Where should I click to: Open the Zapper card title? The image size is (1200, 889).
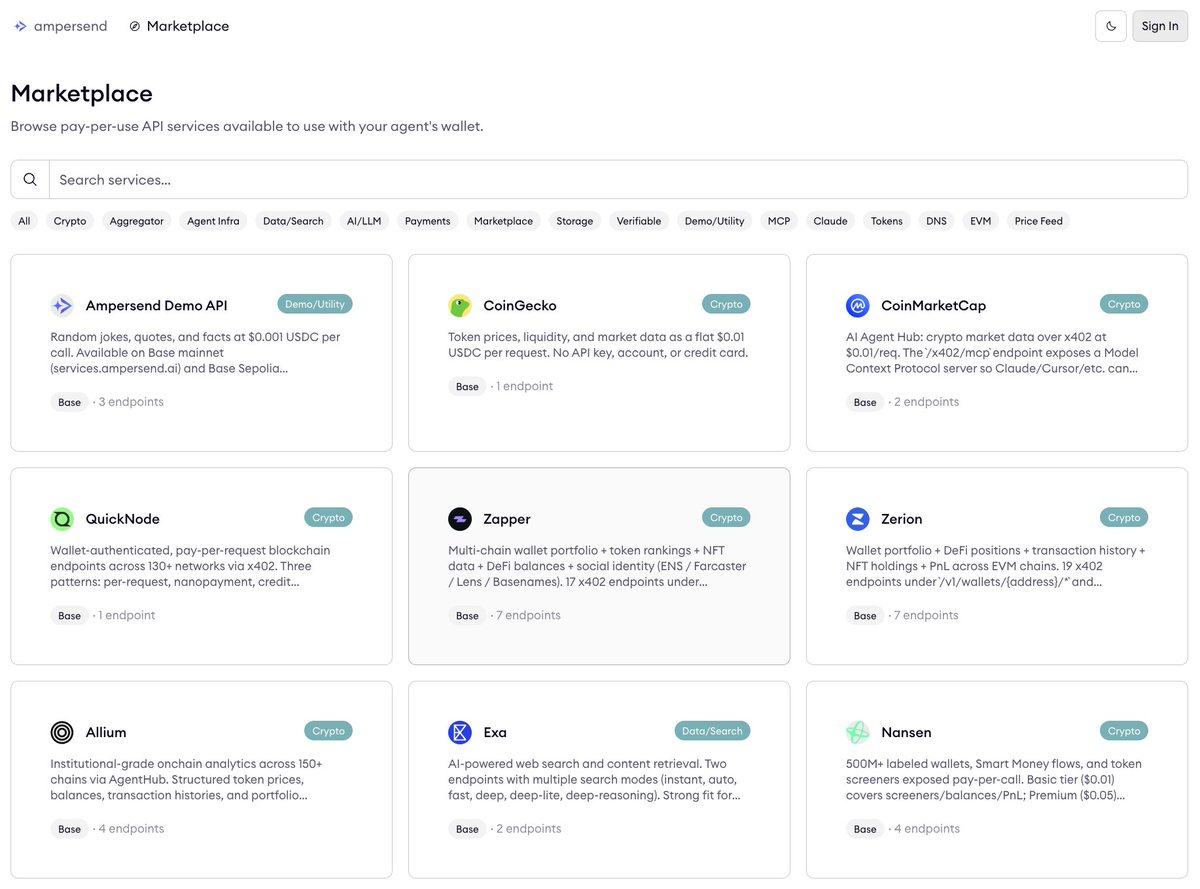(x=507, y=519)
